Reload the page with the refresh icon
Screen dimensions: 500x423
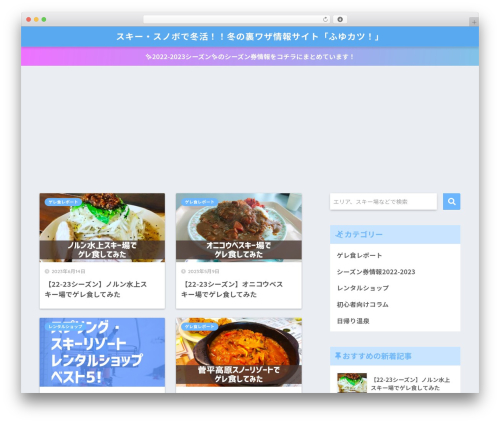tap(325, 20)
